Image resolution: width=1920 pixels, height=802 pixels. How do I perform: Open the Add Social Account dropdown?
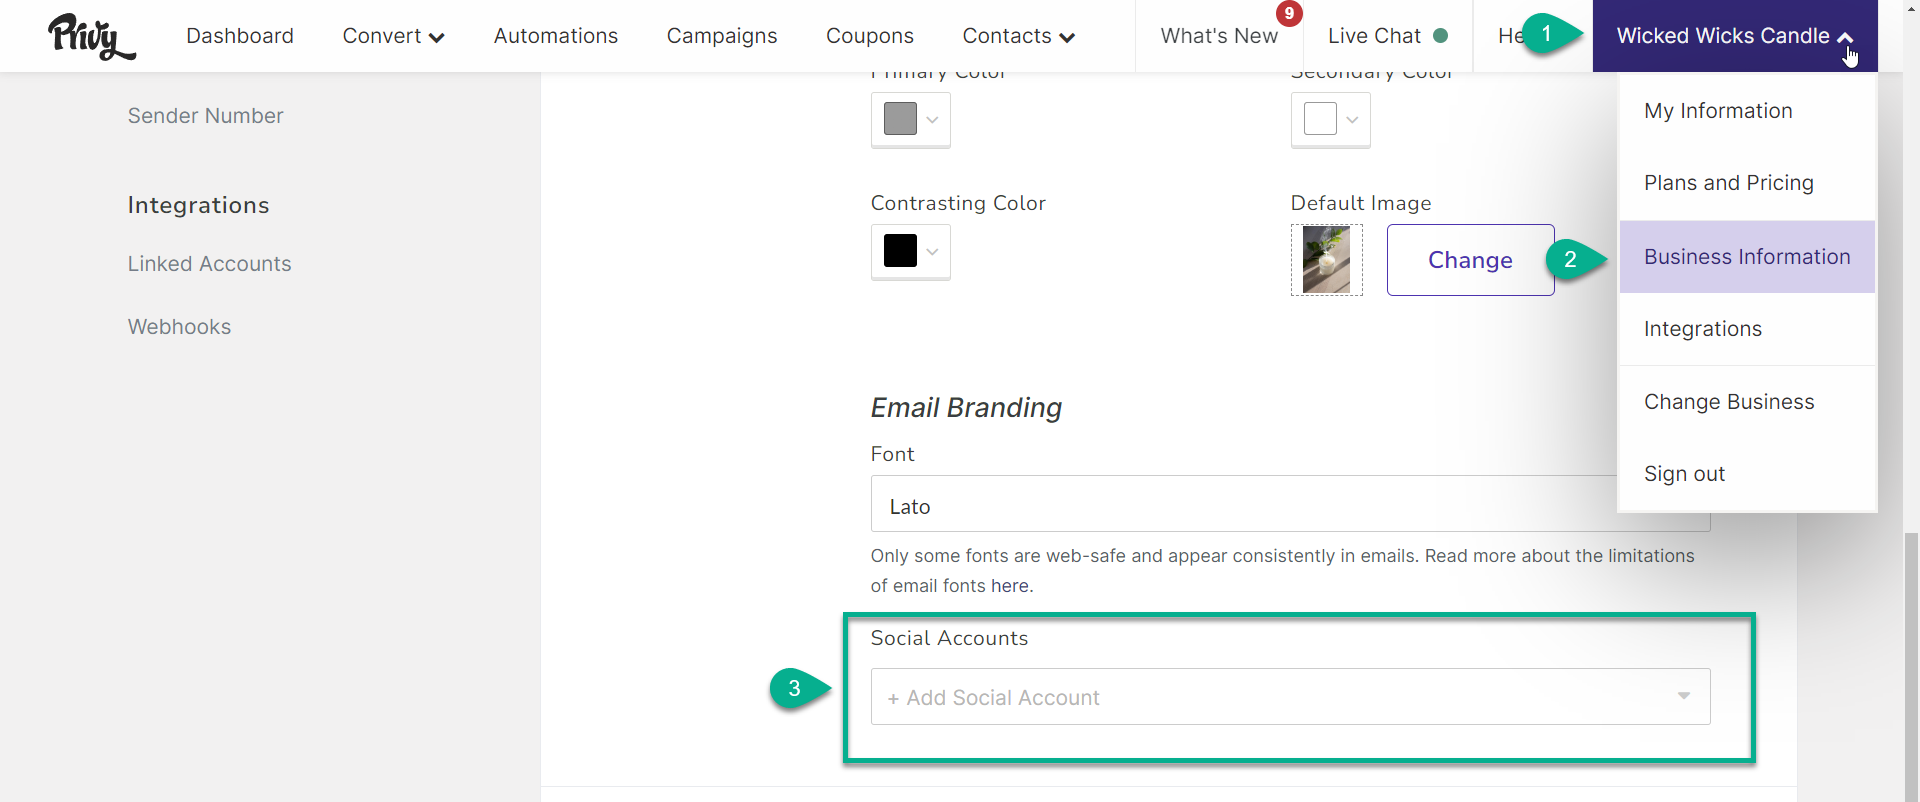click(x=1290, y=697)
